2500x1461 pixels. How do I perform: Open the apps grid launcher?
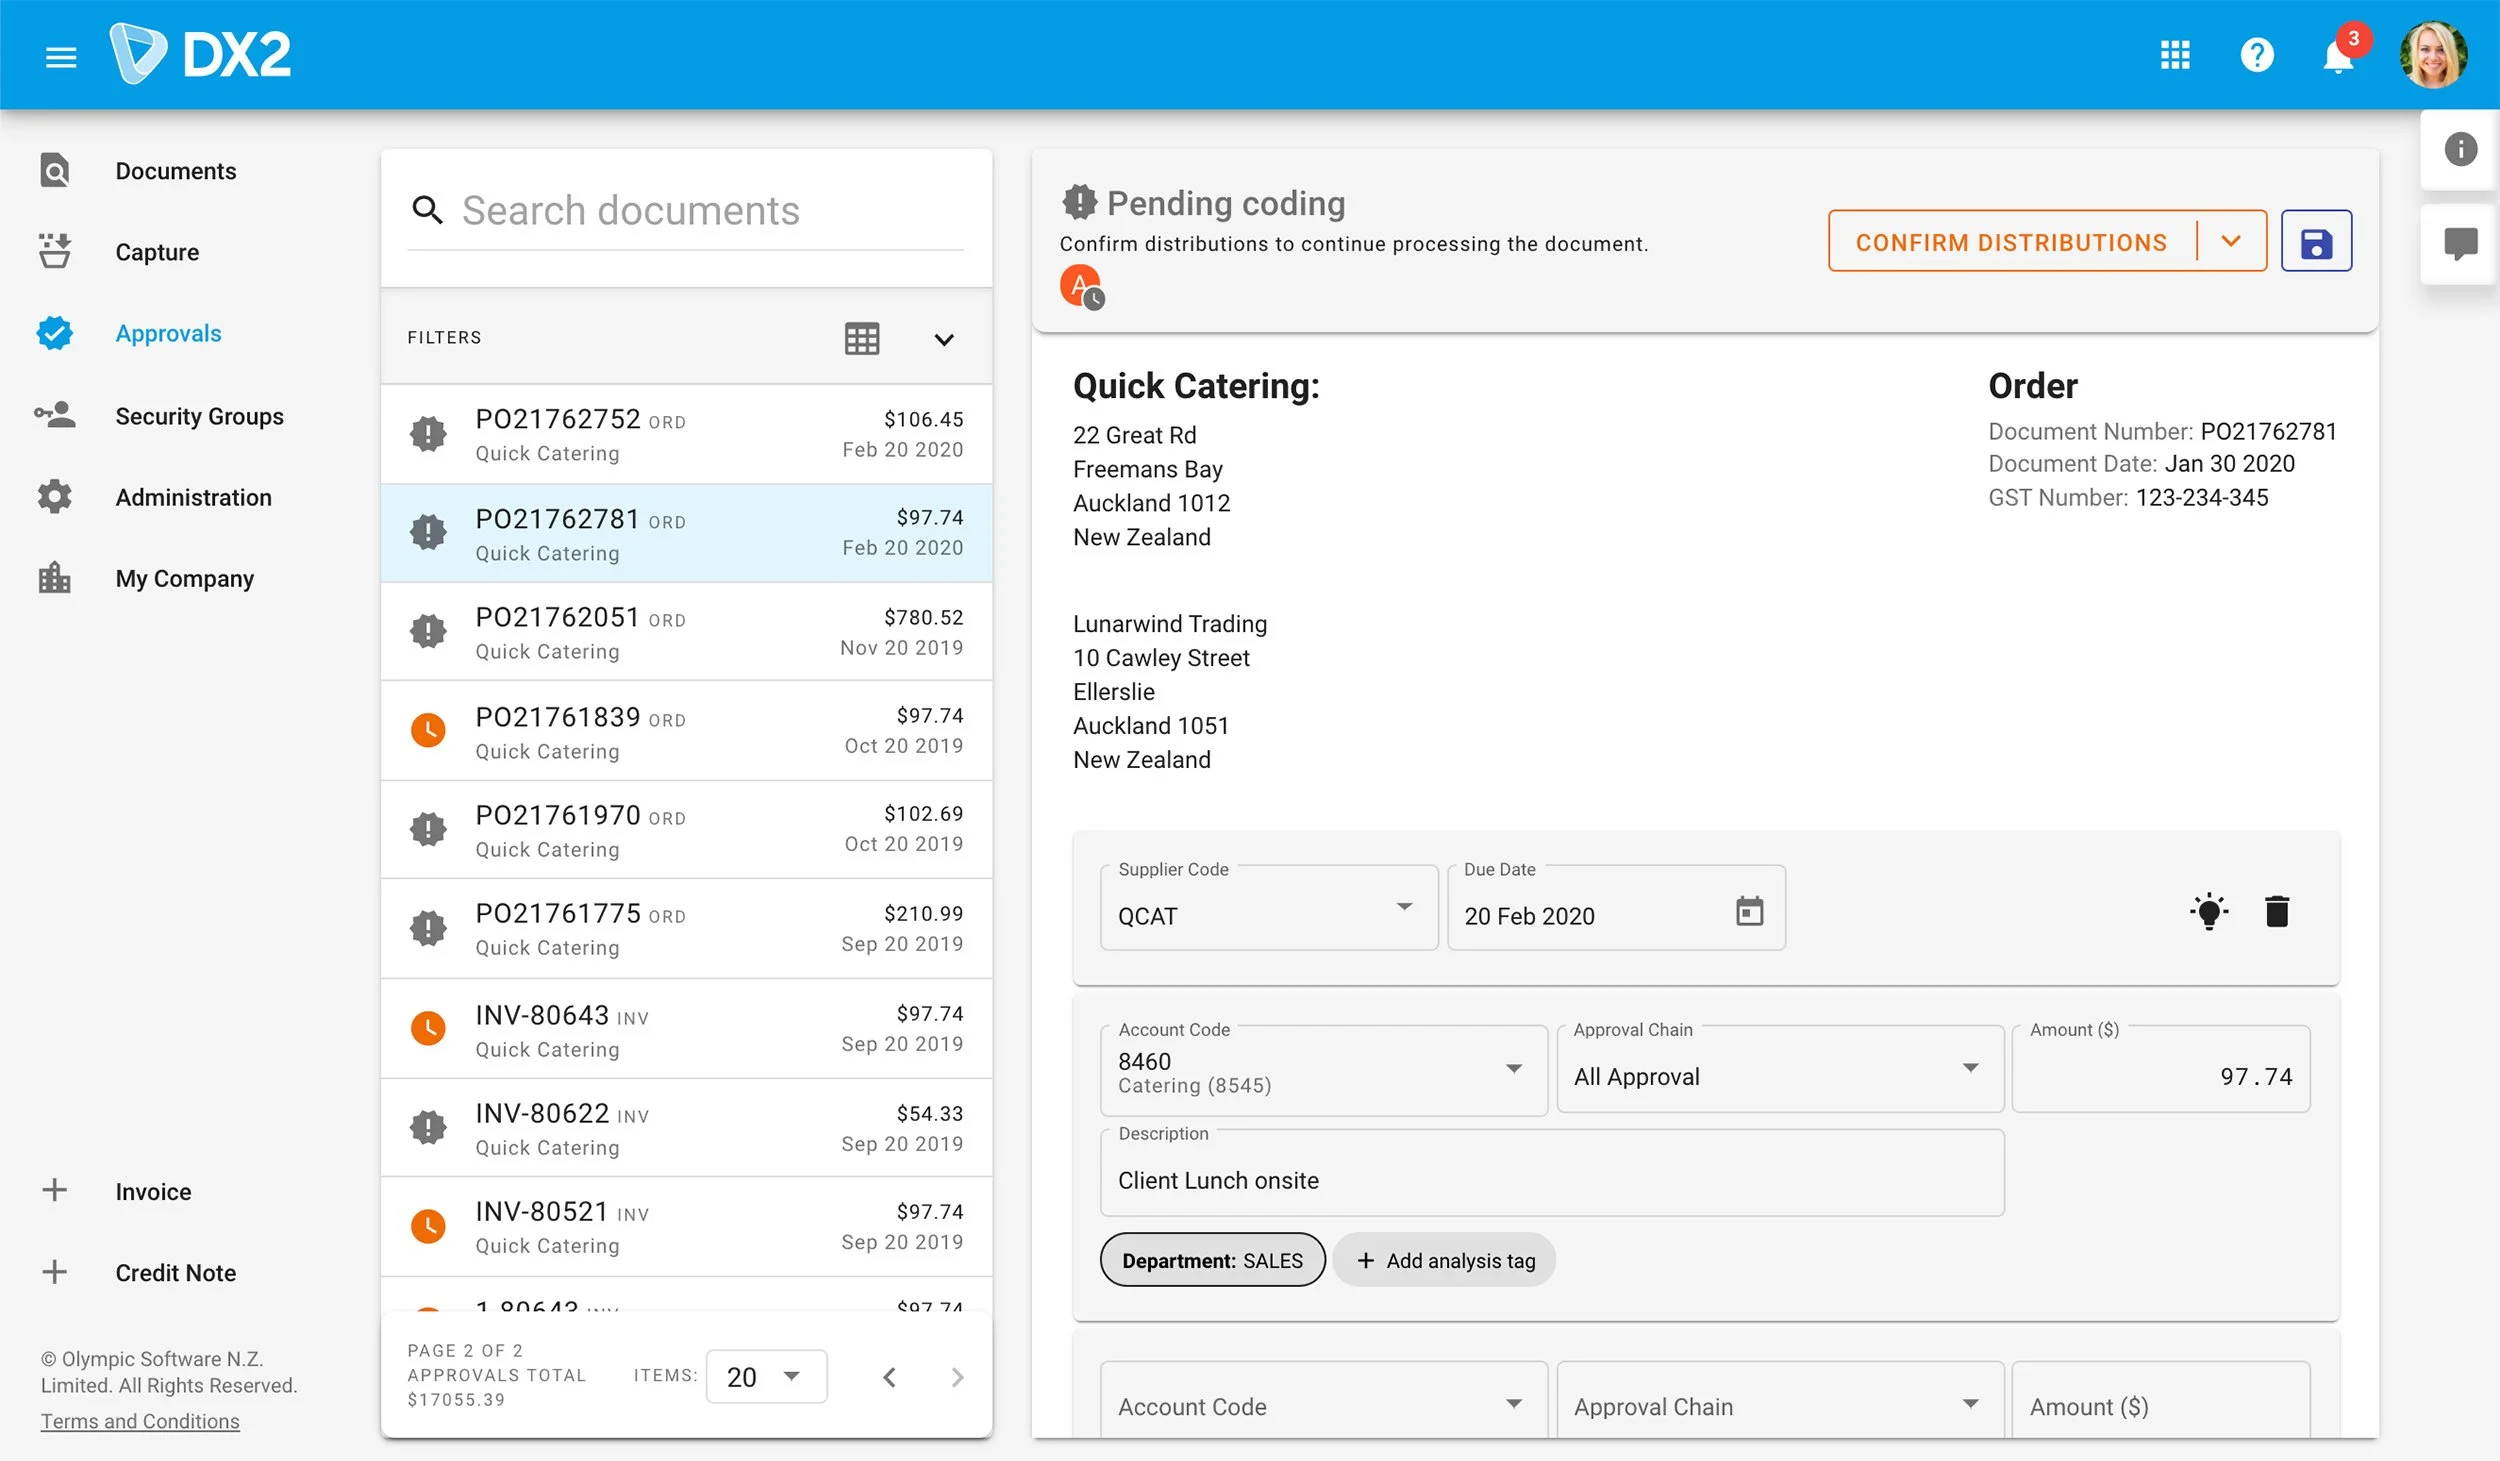(x=2174, y=55)
